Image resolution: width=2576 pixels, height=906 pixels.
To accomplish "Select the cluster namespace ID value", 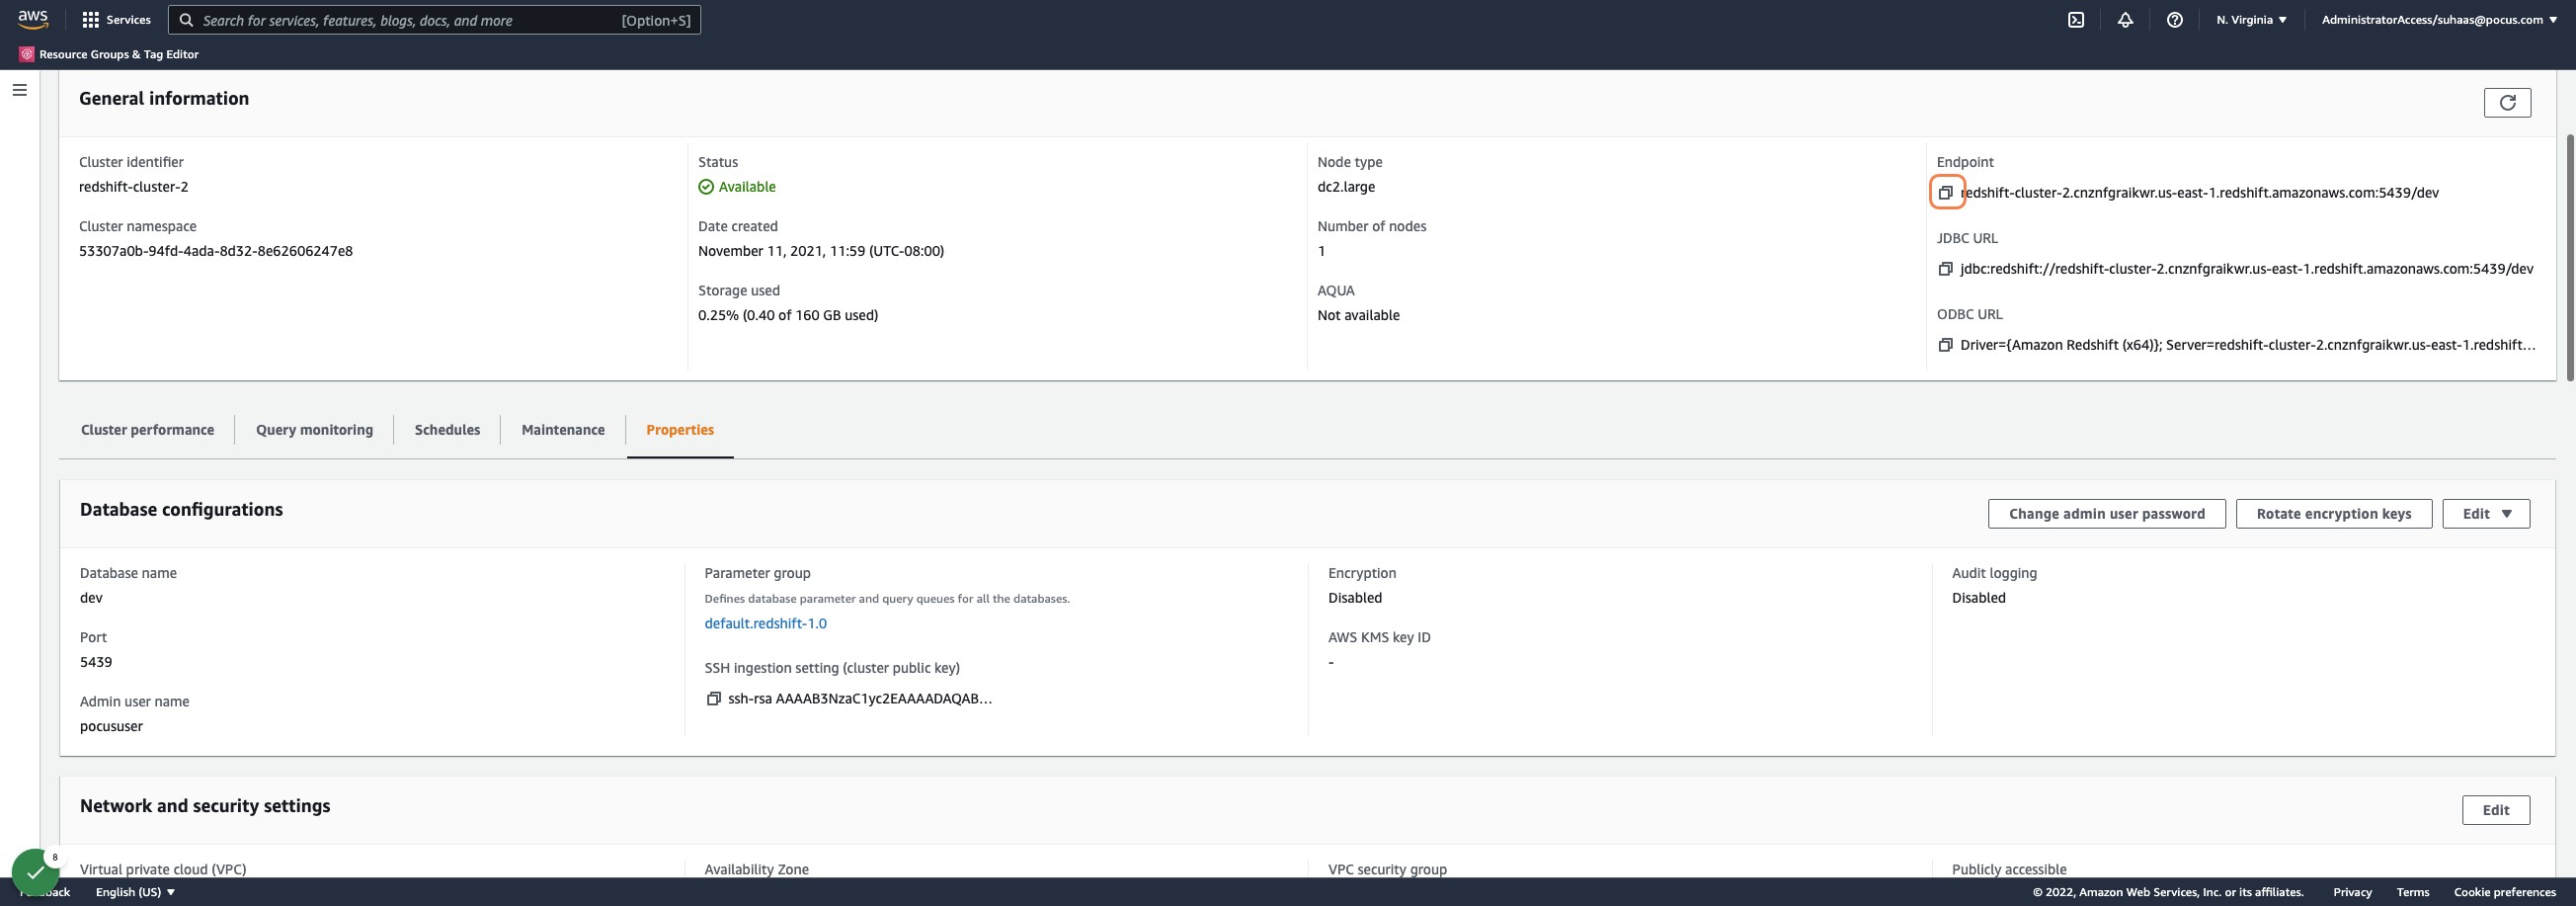I will pos(216,251).
